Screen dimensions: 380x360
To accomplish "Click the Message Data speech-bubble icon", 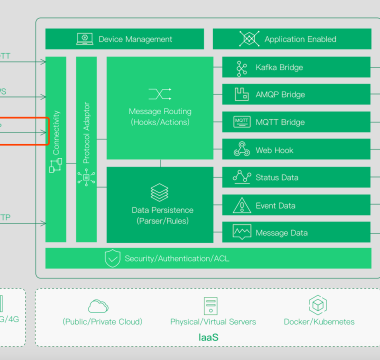I will [x=242, y=232].
